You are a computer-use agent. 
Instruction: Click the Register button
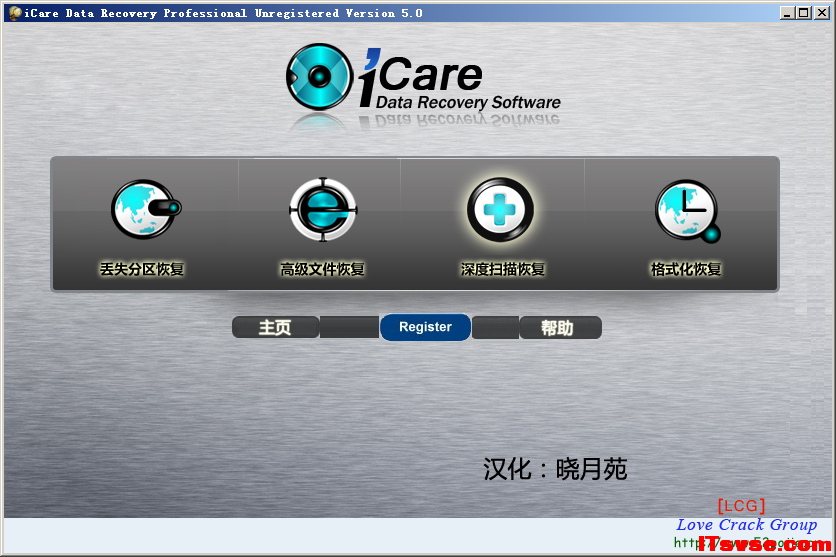(x=425, y=327)
